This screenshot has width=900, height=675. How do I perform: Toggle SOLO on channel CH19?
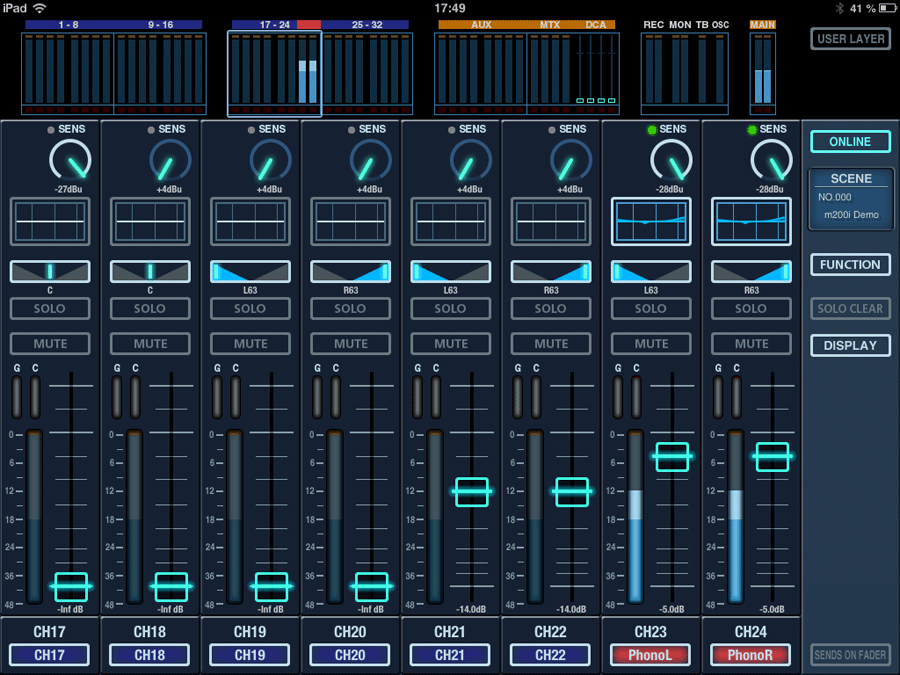coord(250,309)
